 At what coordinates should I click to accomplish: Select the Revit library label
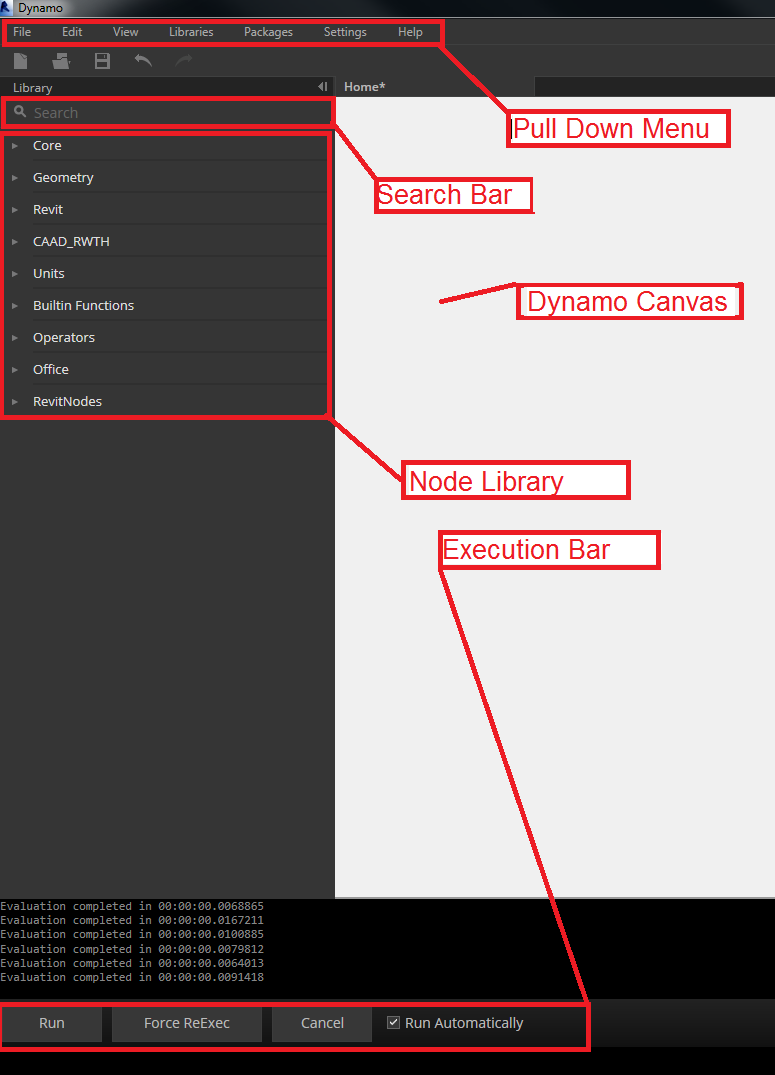click(x=48, y=210)
